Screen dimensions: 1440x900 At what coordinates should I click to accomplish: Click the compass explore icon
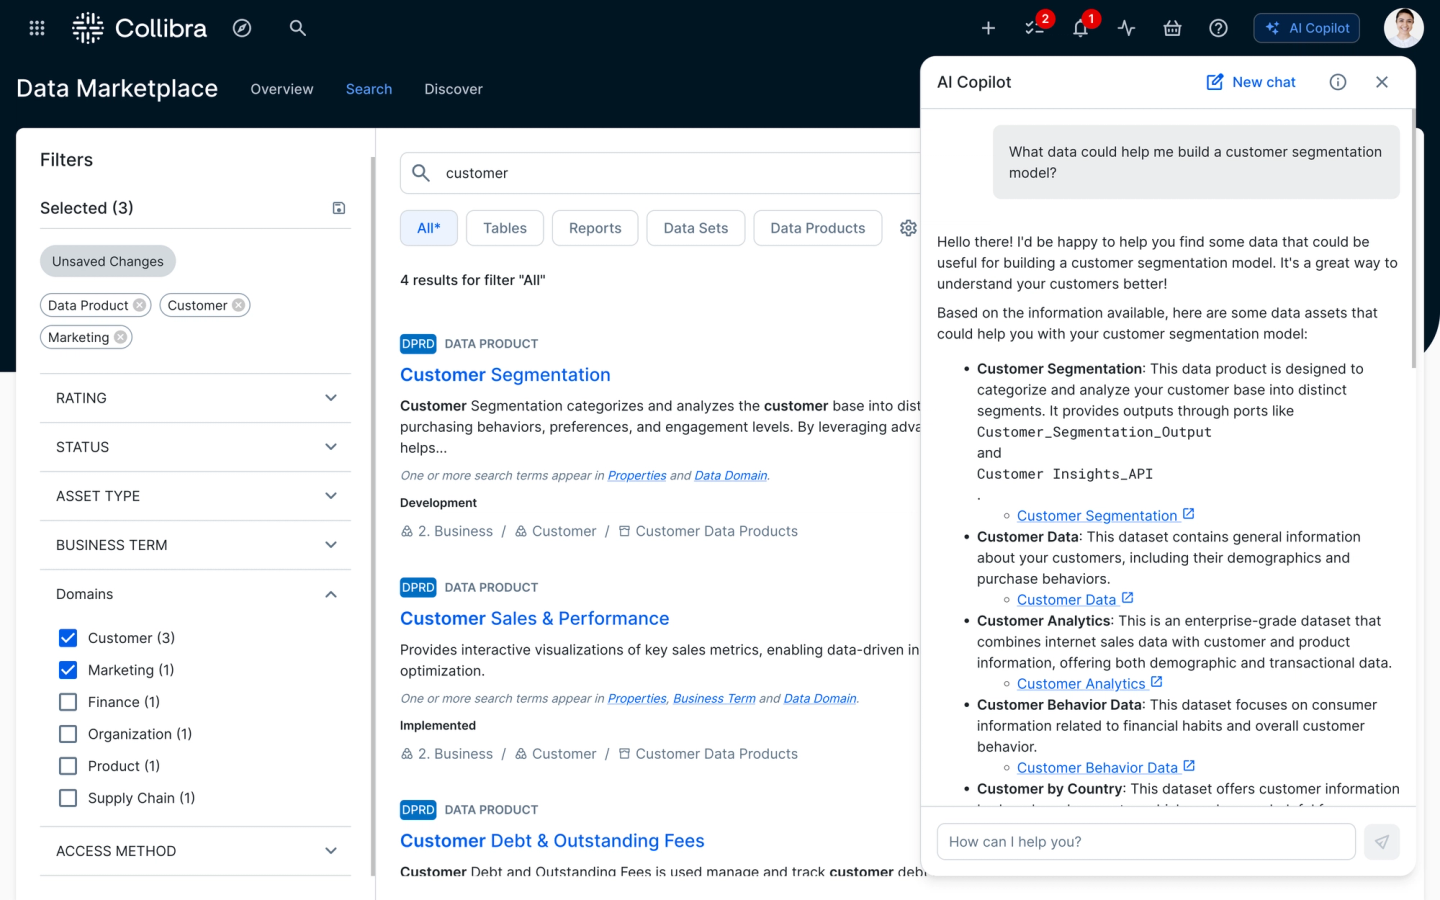click(242, 28)
